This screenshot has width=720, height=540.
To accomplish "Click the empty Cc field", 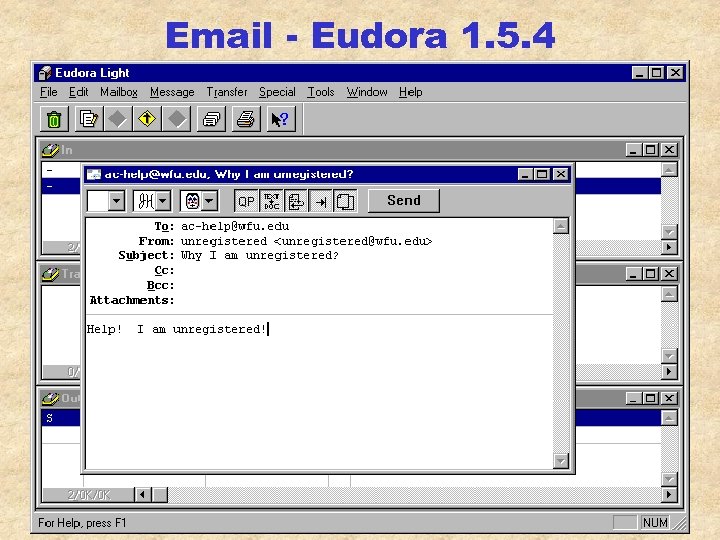I will click(365, 270).
